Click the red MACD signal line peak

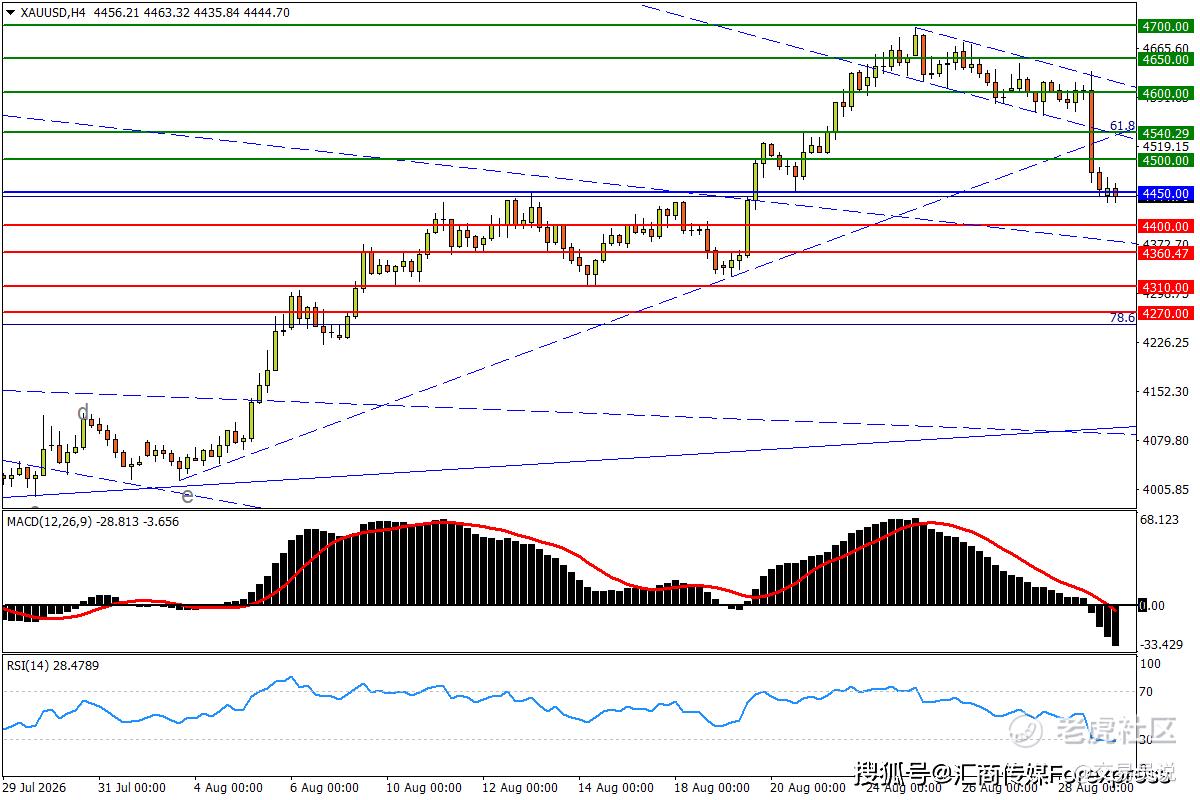coord(442,522)
